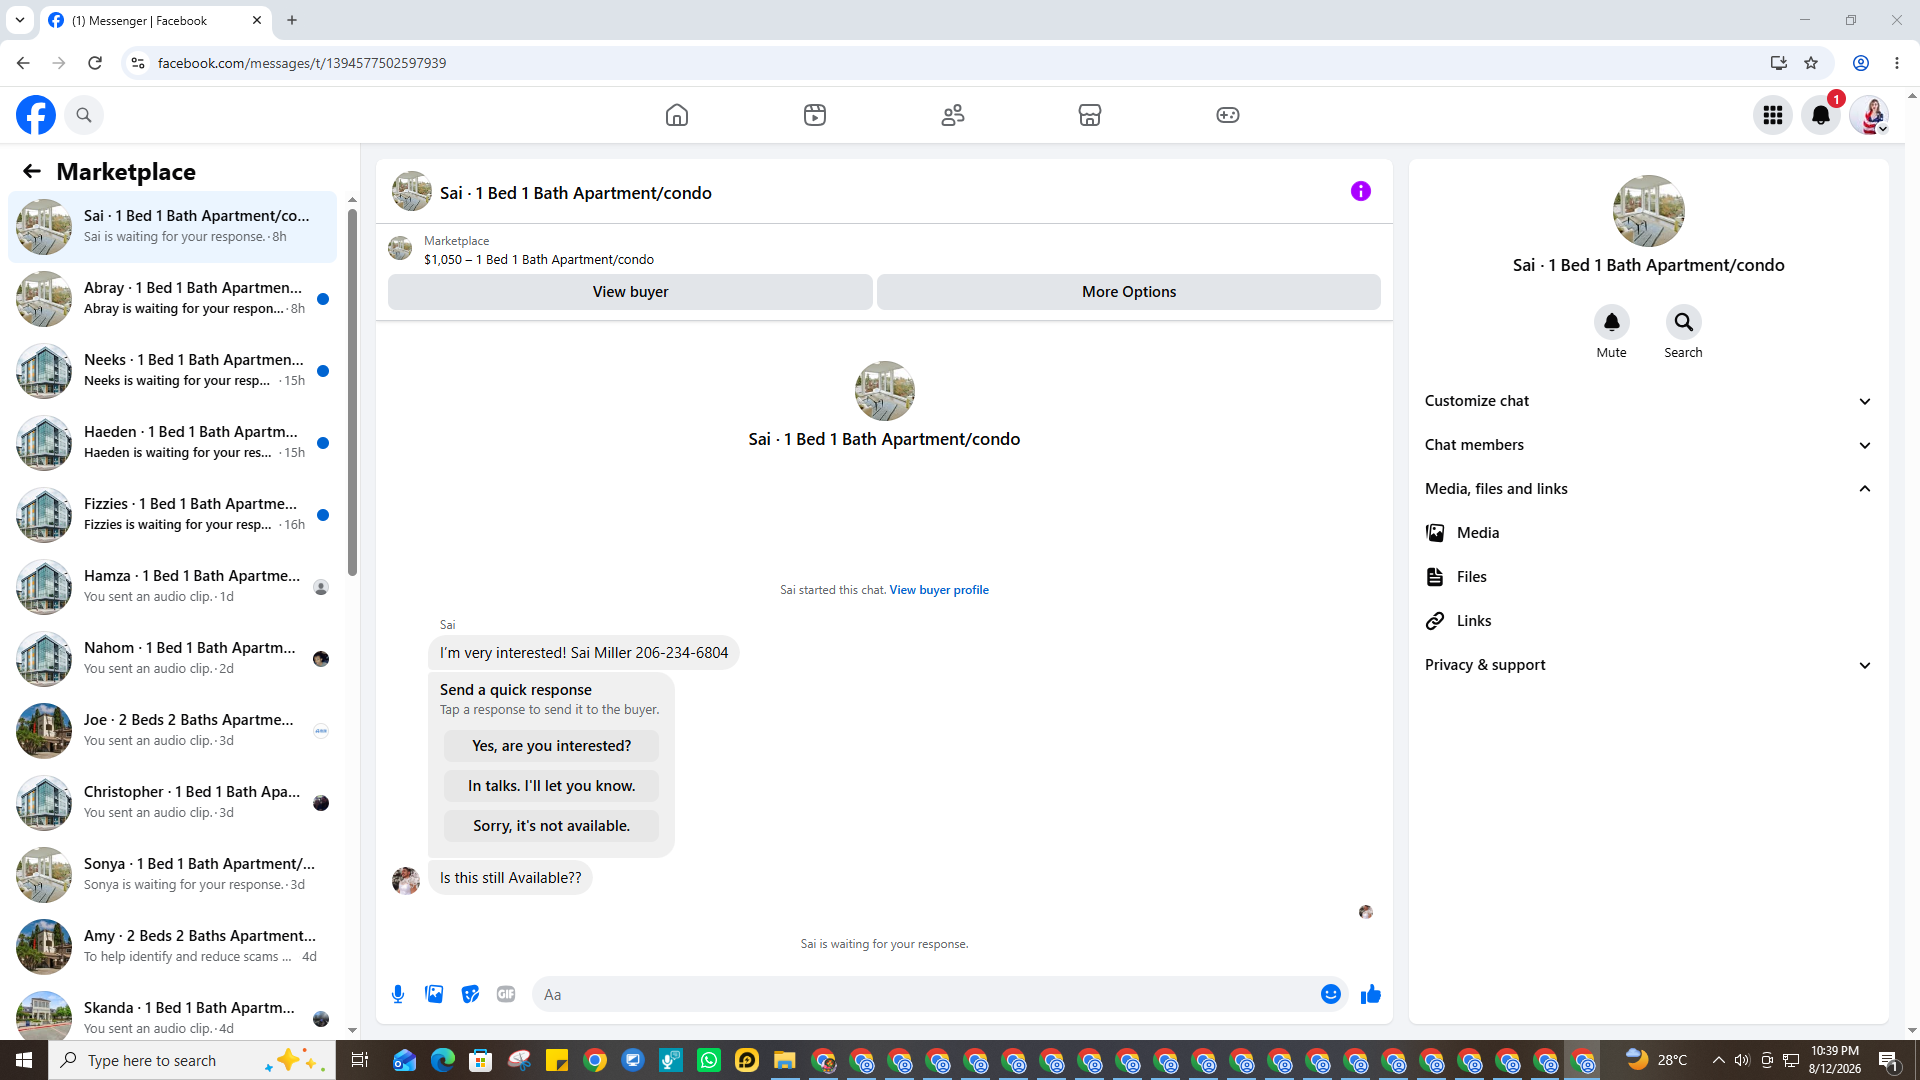Open the Friends tab
The width and height of the screenshot is (1920, 1080).
point(953,115)
